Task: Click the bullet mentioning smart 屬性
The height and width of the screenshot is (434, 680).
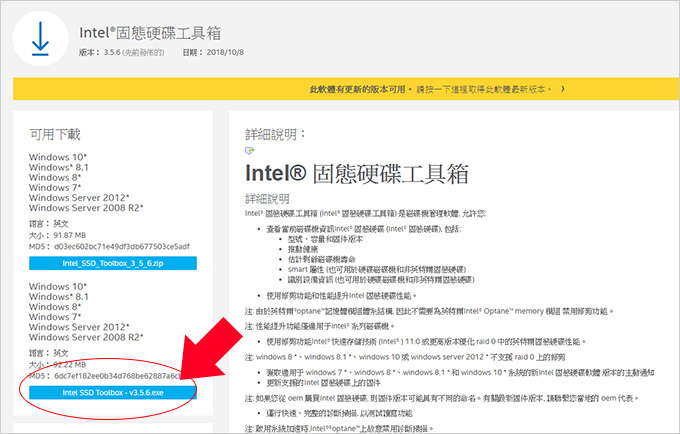Action: [377, 269]
